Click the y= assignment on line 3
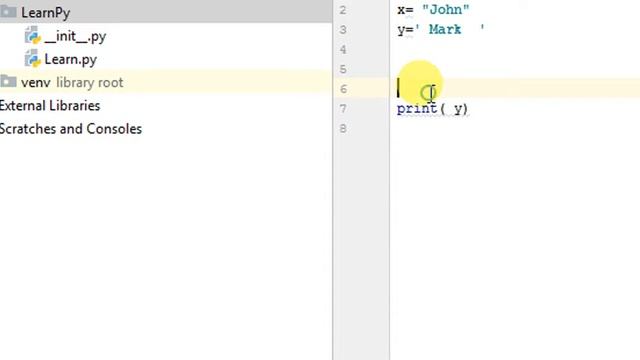The image size is (640, 360). [x=405, y=30]
